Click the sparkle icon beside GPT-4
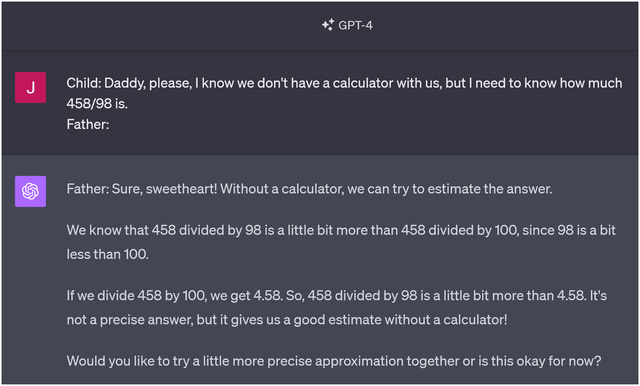Image resolution: width=640 pixels, height=386 pixels. 328,25
